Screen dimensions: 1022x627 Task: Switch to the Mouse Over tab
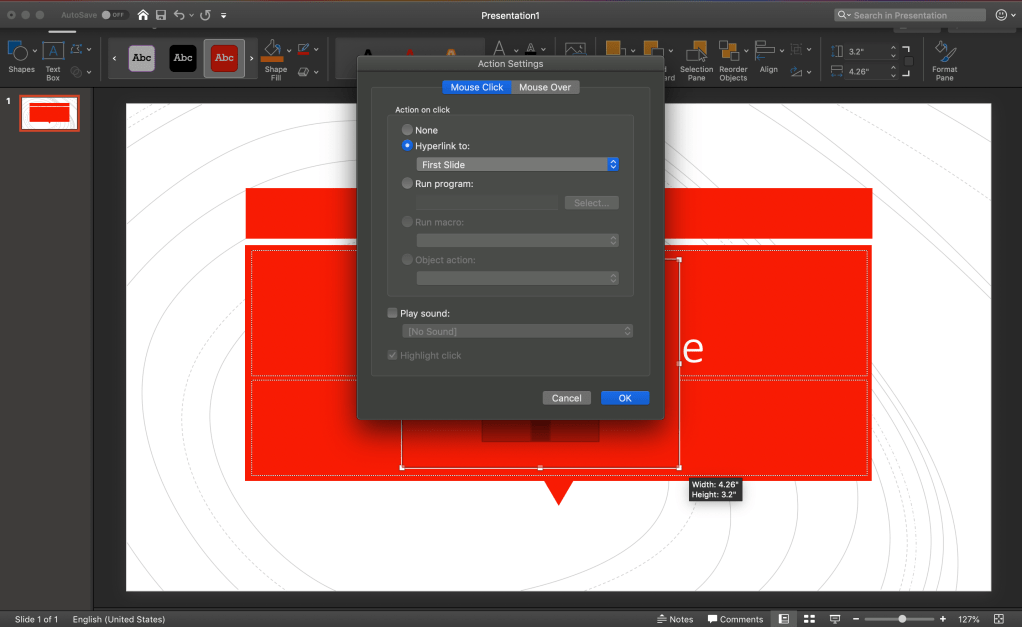[x=545, y=87]
